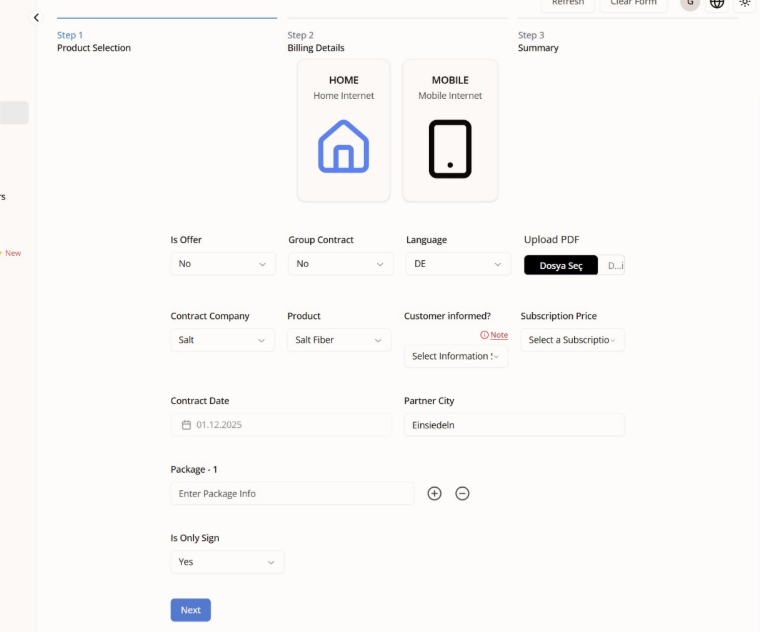Open the Is Only Sign dropdown
760x632 pixels.
pyautogui.click(x=227, y=562)
